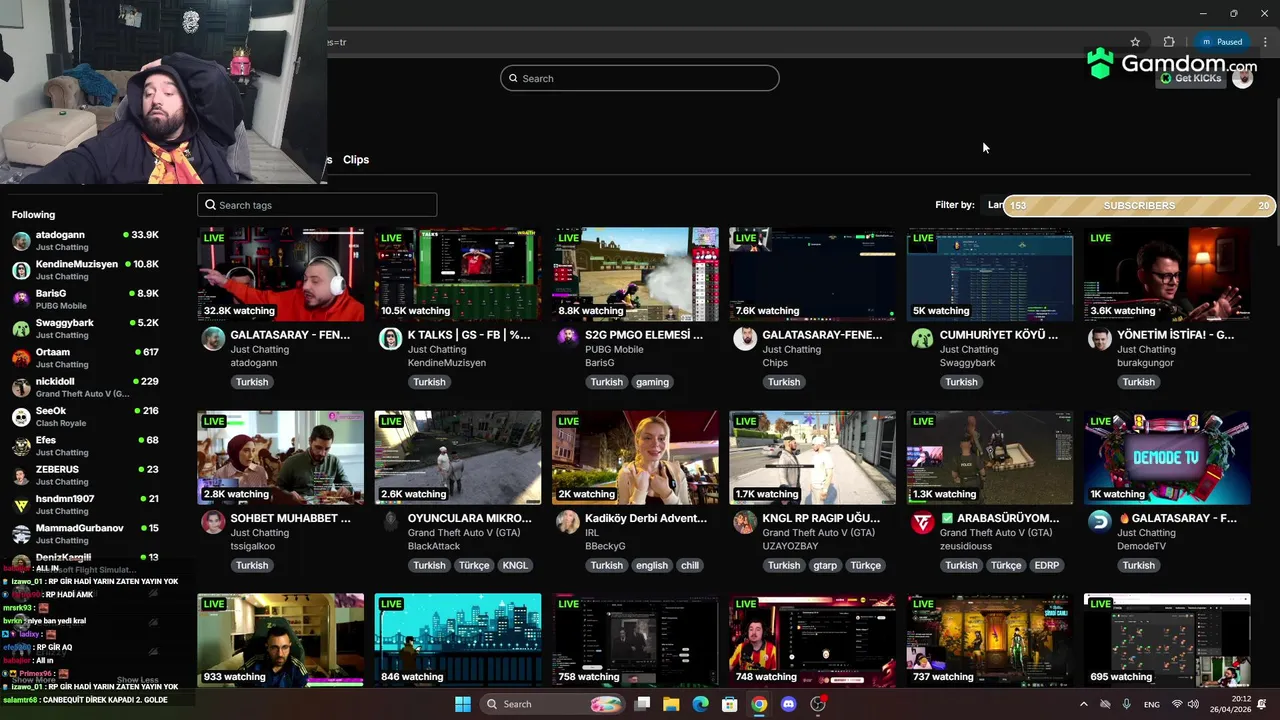Screen dimensions: 1280x720
Task: Open the notification bell in system tray
Action: 1261,704
